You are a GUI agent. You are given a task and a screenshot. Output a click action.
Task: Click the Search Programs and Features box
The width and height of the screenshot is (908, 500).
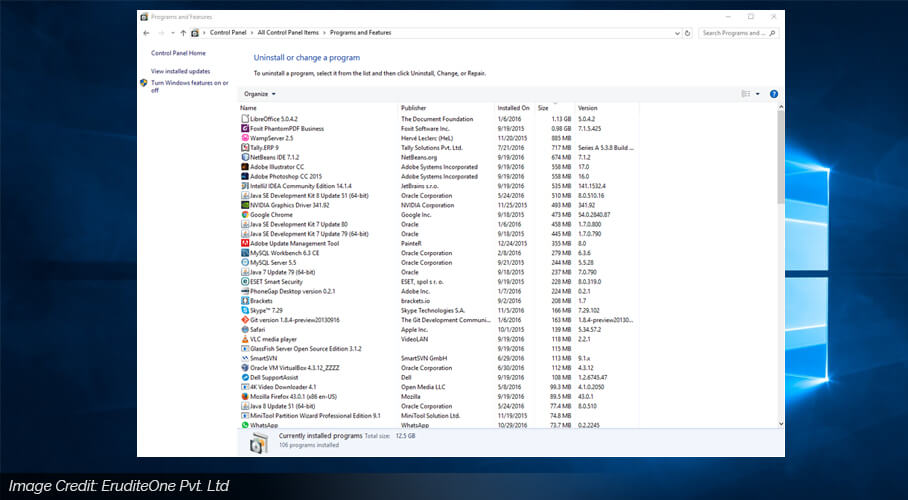[738, 33]
